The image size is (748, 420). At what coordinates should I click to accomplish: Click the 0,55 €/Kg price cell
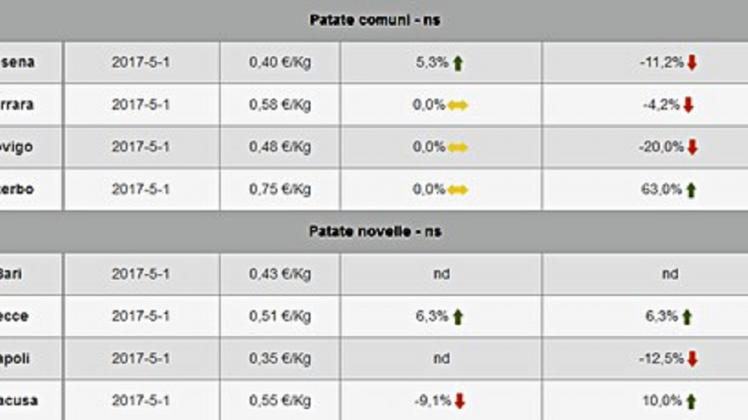280,400
